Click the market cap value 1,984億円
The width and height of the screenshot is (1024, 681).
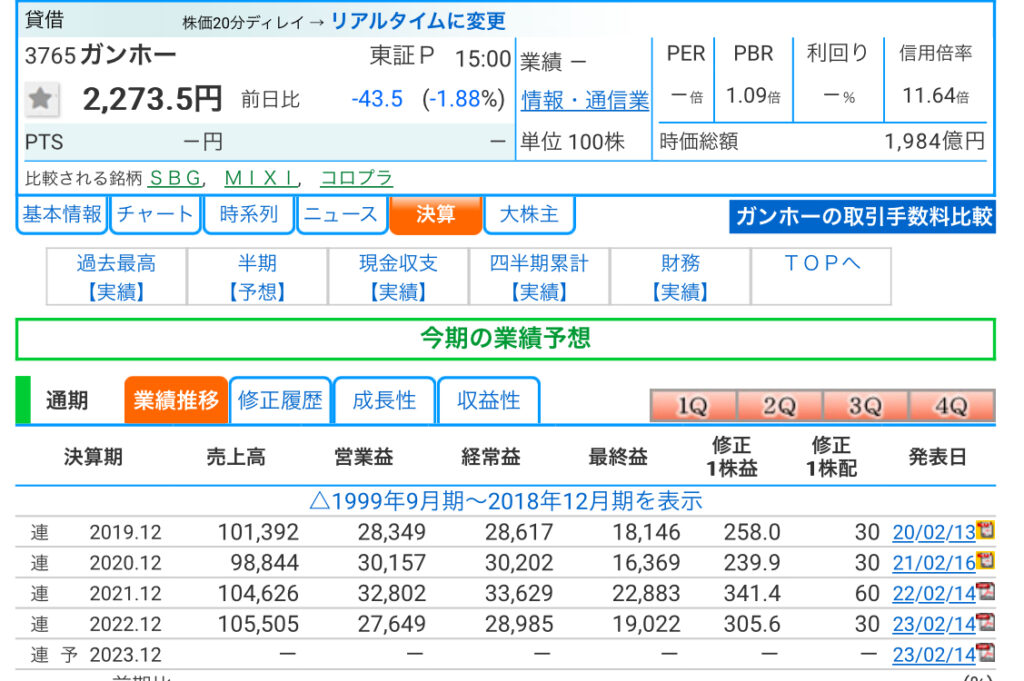pyautogui.click(x=935, y=141)
